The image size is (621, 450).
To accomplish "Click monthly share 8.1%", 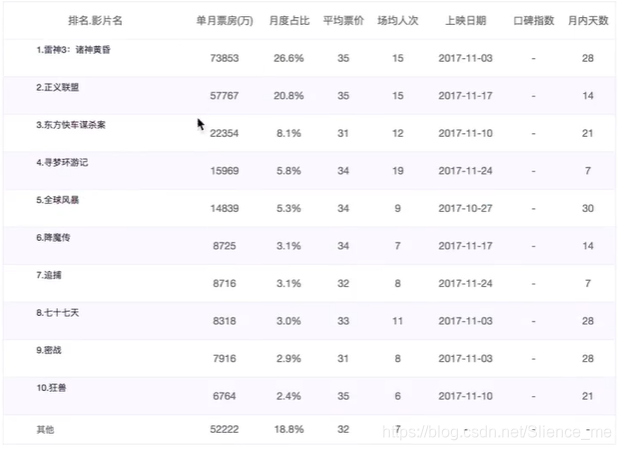I will tap(289, 133).
